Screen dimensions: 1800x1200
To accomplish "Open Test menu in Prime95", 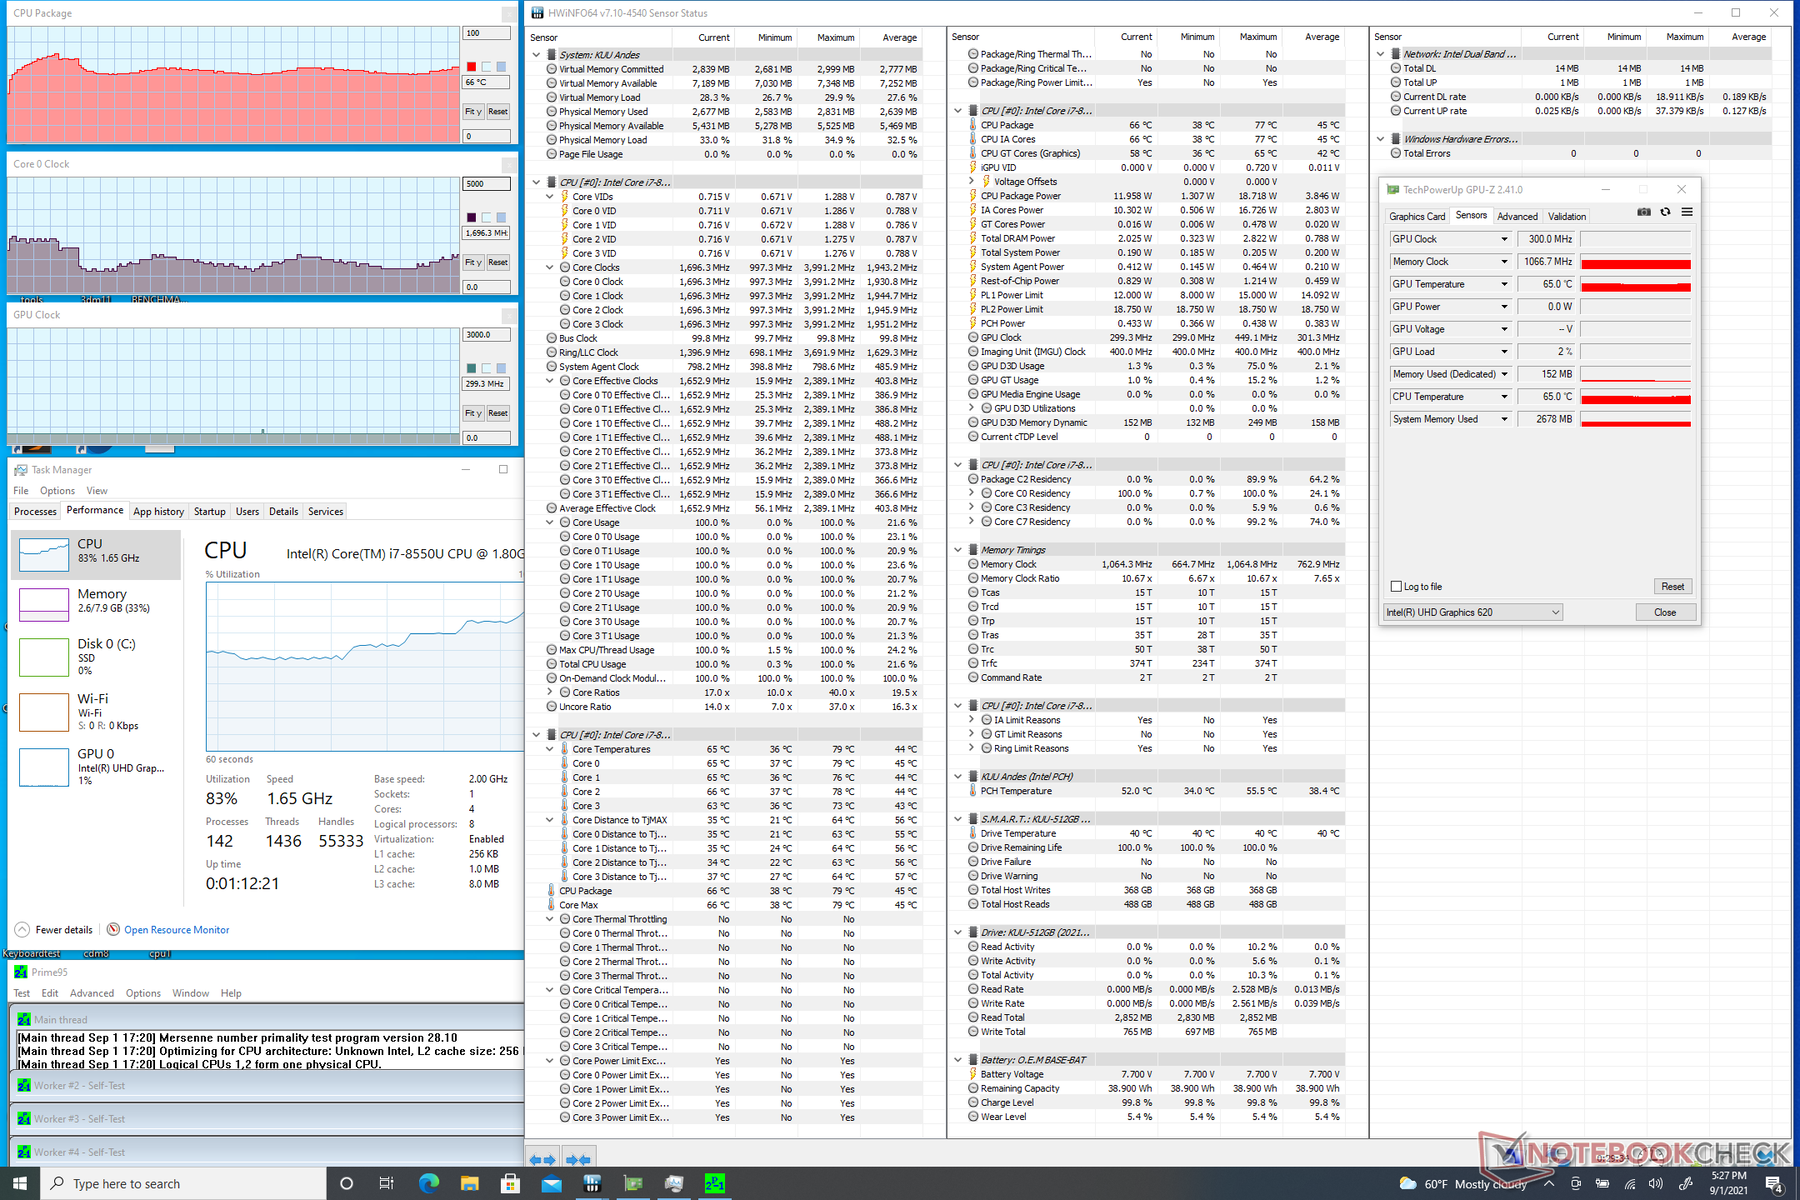I will pos(22,993).
